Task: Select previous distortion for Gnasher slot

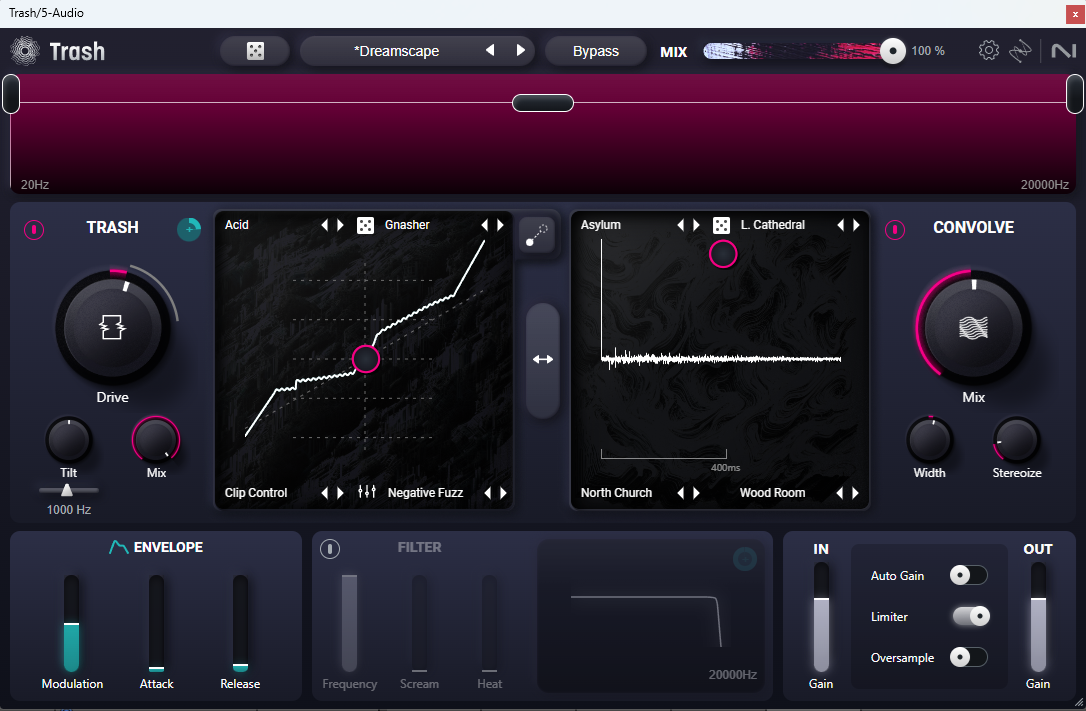Action: tap(485, 225)
